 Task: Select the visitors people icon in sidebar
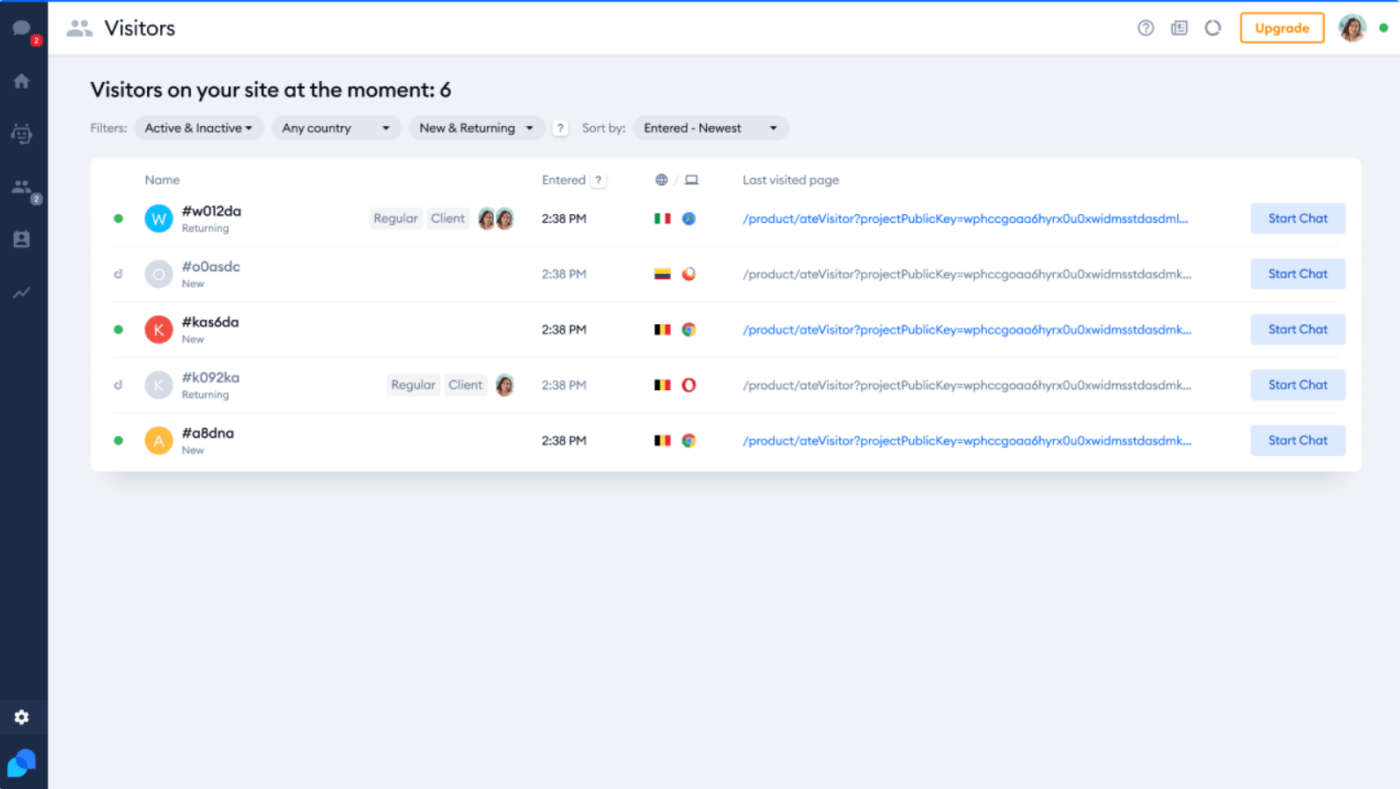pos(22,186)
